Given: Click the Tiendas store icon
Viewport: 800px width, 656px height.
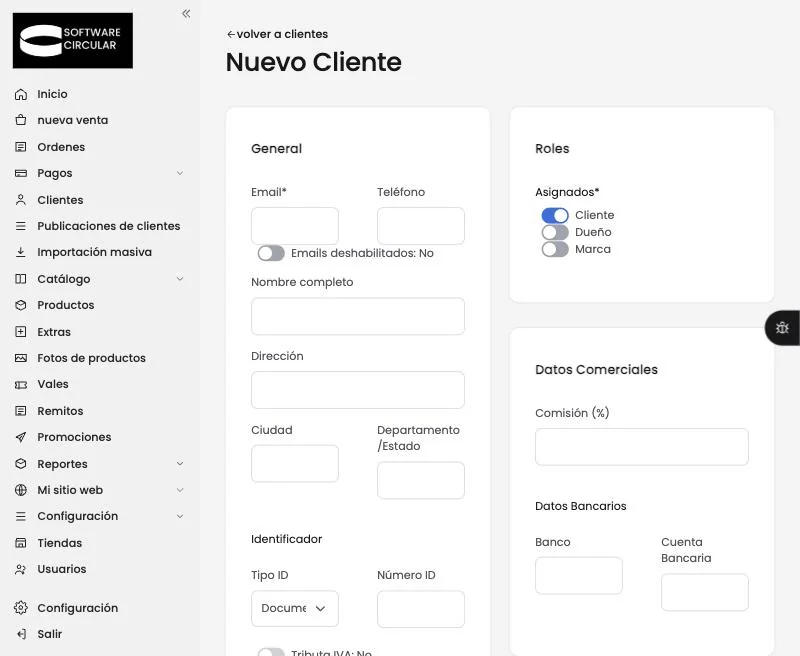Looking at the screenshot, I should pyautogui.click(x=21, y=543).
